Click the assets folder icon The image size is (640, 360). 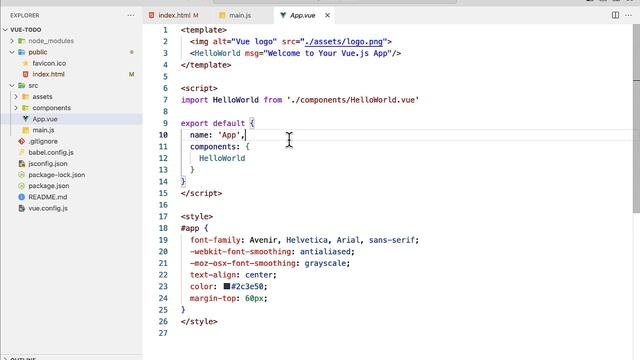[25, 97]
